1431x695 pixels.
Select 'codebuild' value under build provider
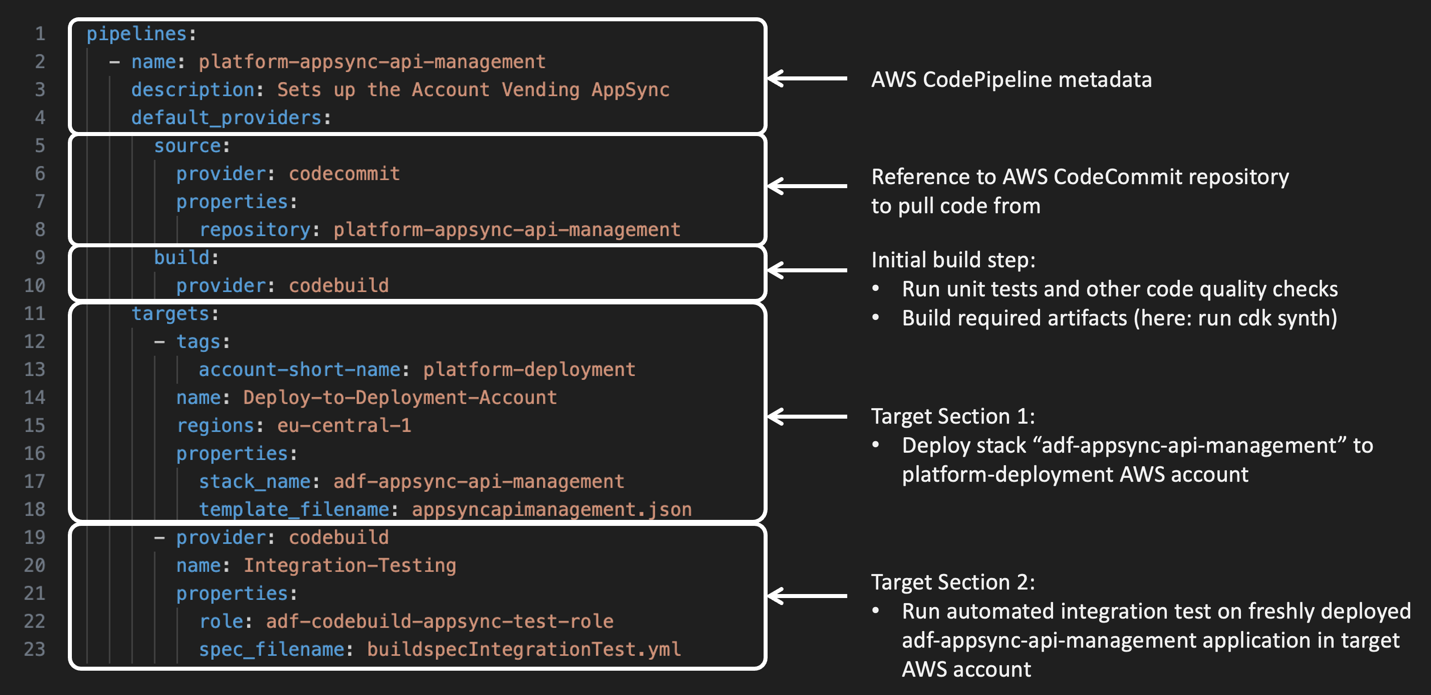339,286
